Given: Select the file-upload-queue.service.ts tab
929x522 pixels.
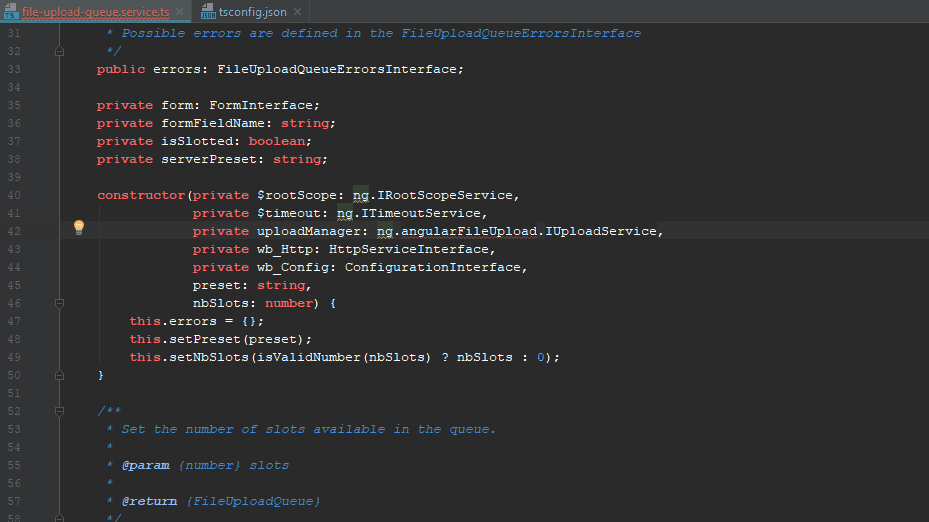Looking at the screenshot, I should coord(95,11).
